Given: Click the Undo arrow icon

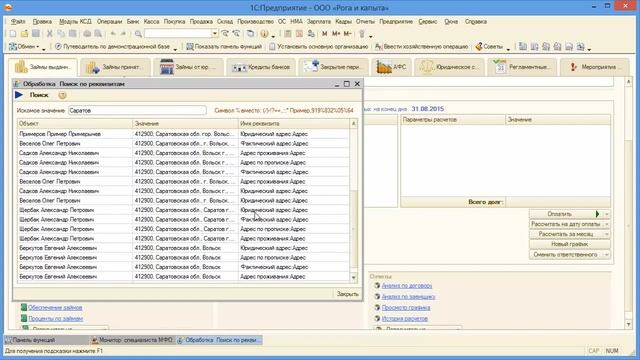Looking at the screenshot, I should 113,34.
